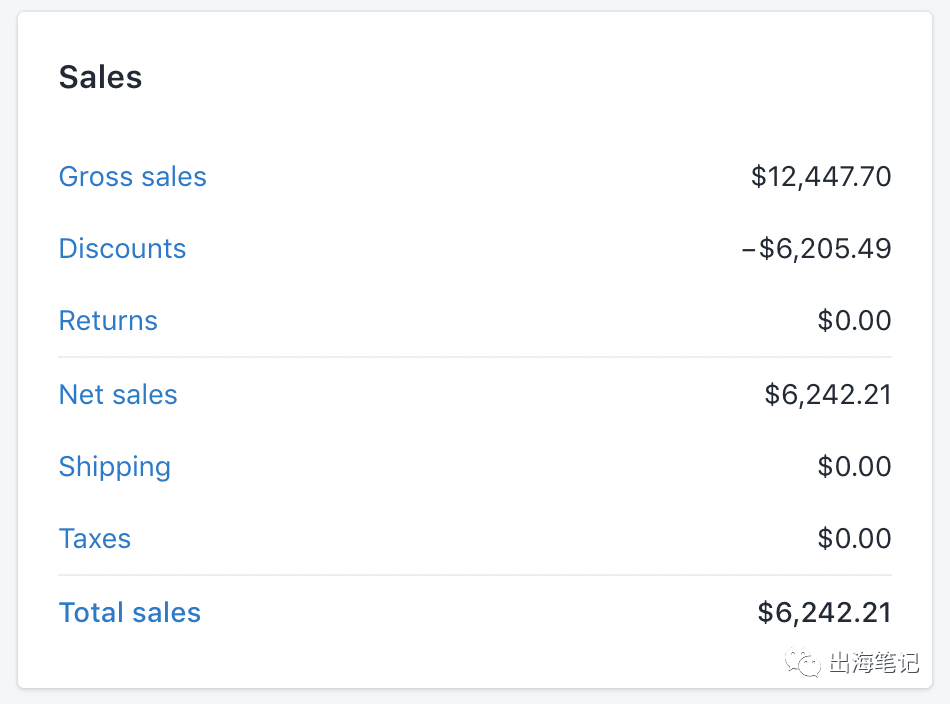This screenshot has width=950, height=704.
Task: Click the $0.00 value beside Shipping
Action: click(854, 467)
